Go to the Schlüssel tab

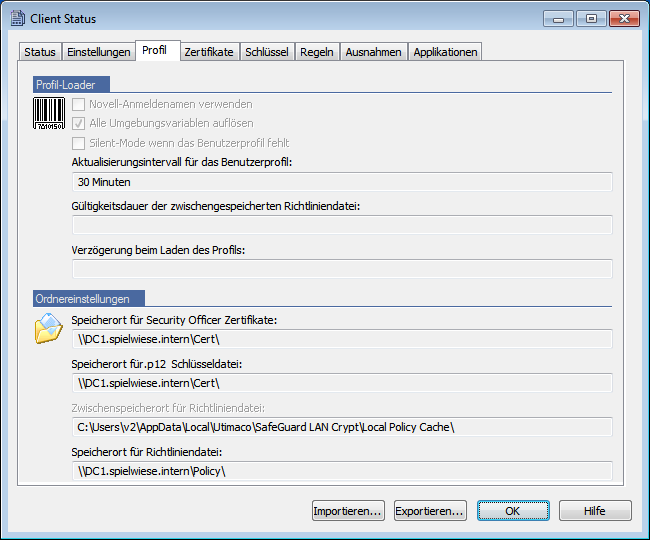click(x=267, y=52)
